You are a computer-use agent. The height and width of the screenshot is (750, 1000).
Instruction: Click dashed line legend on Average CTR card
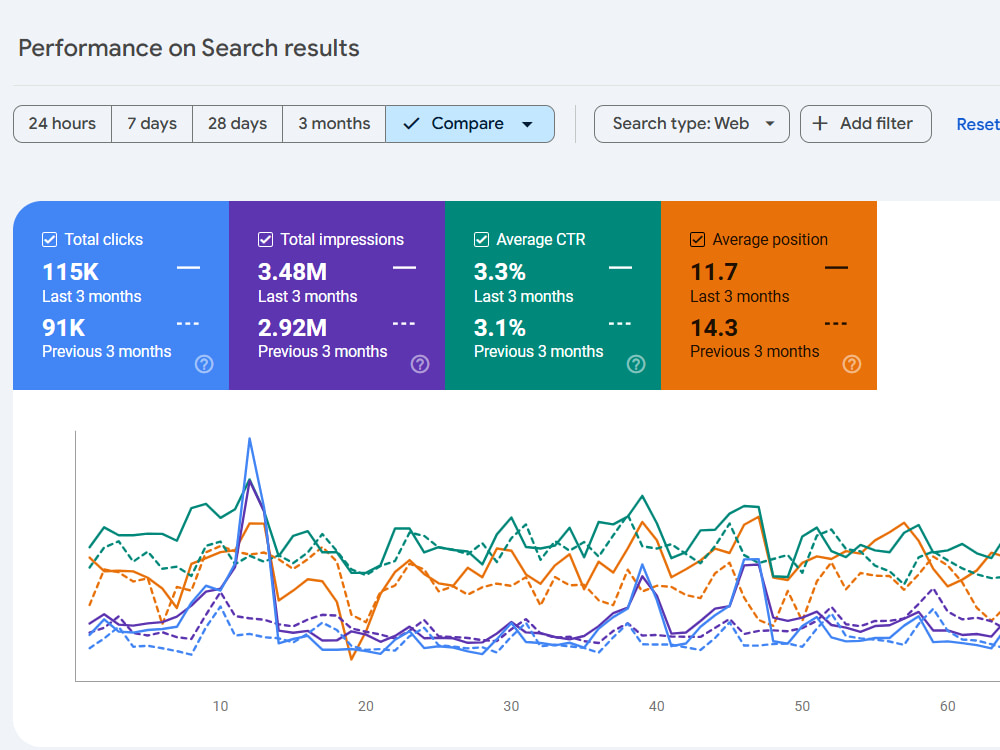coord(620,324)
